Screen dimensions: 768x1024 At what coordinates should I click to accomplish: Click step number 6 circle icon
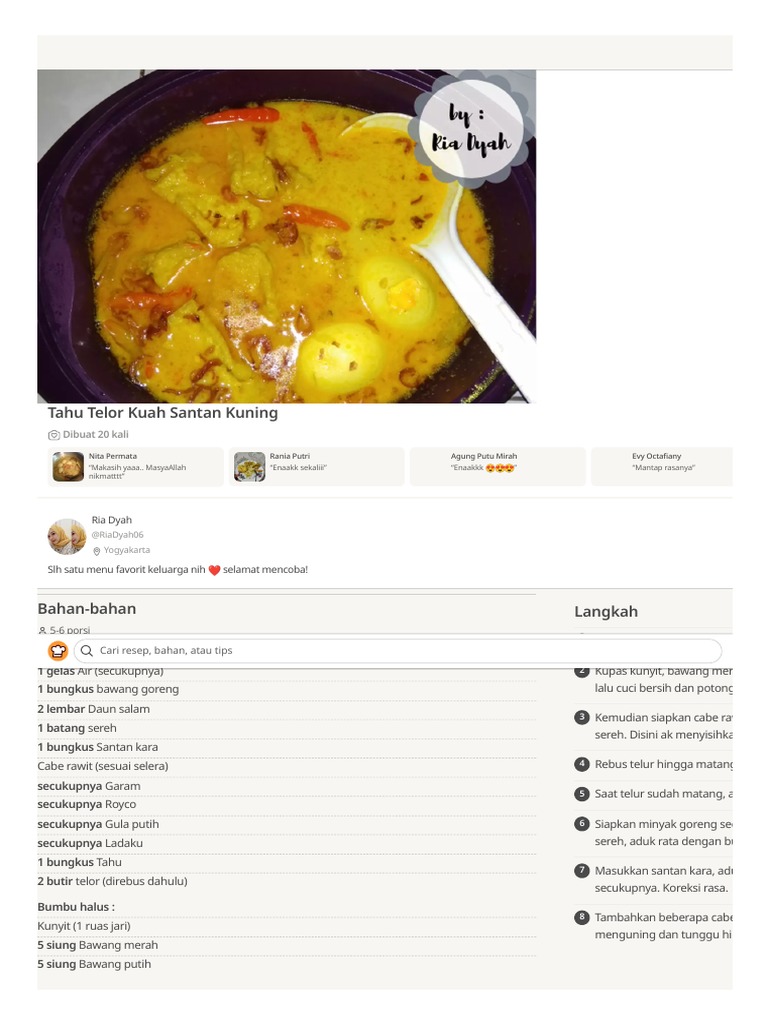pos(581,824)
